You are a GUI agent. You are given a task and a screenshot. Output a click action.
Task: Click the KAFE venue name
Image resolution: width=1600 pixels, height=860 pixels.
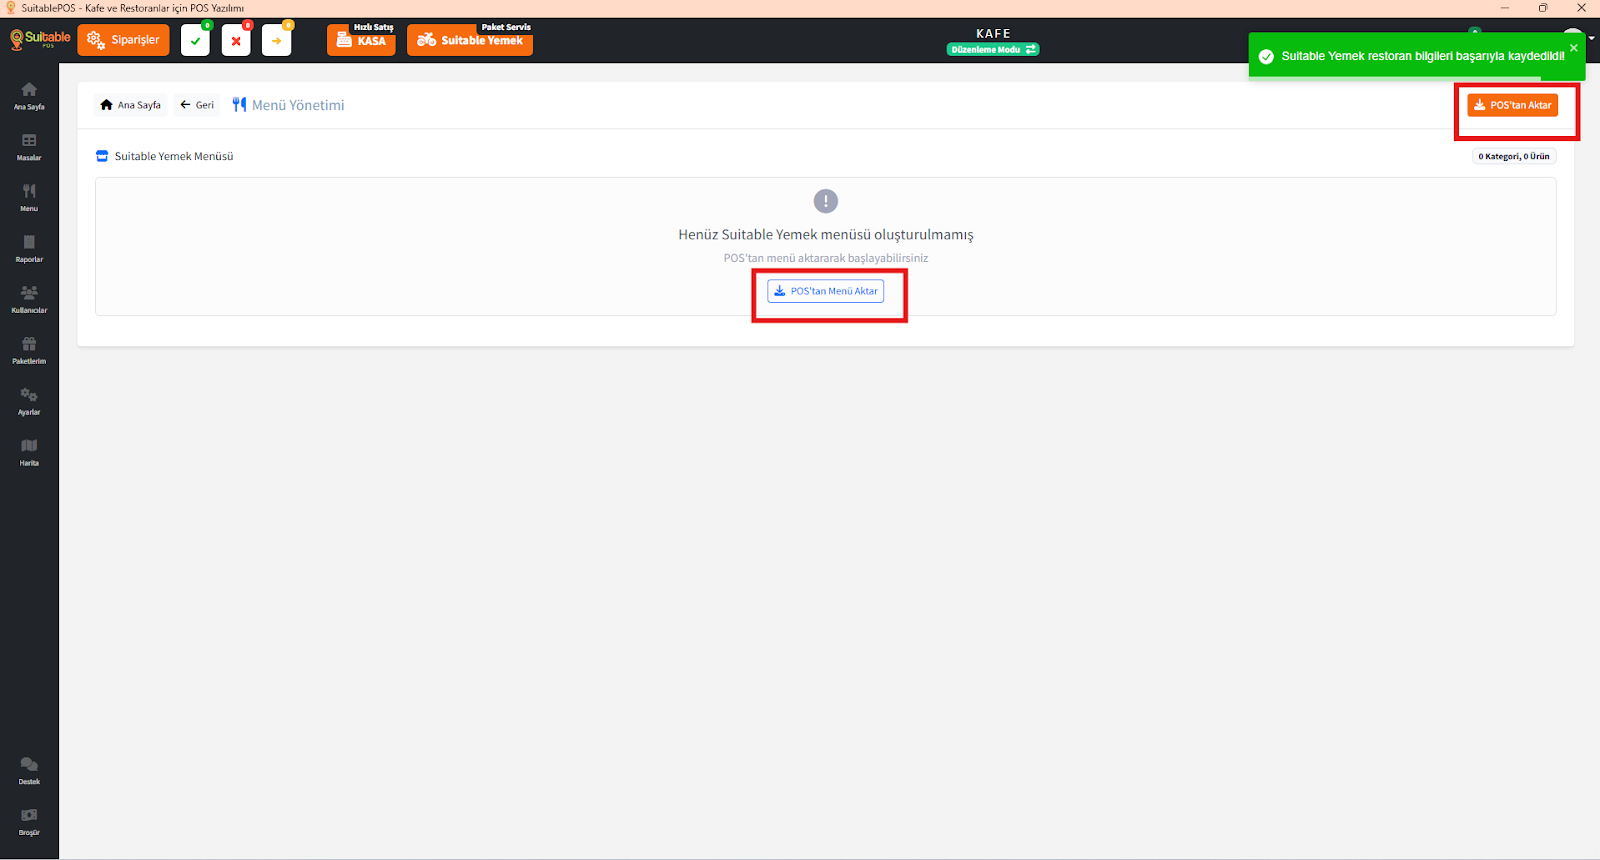click(993, 33)
